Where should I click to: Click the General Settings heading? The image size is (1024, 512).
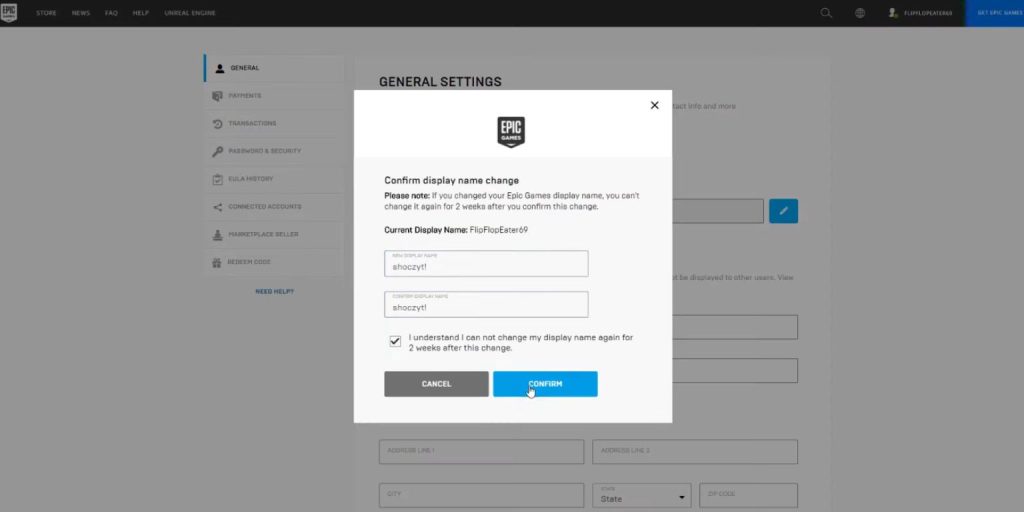click(440, 82)
